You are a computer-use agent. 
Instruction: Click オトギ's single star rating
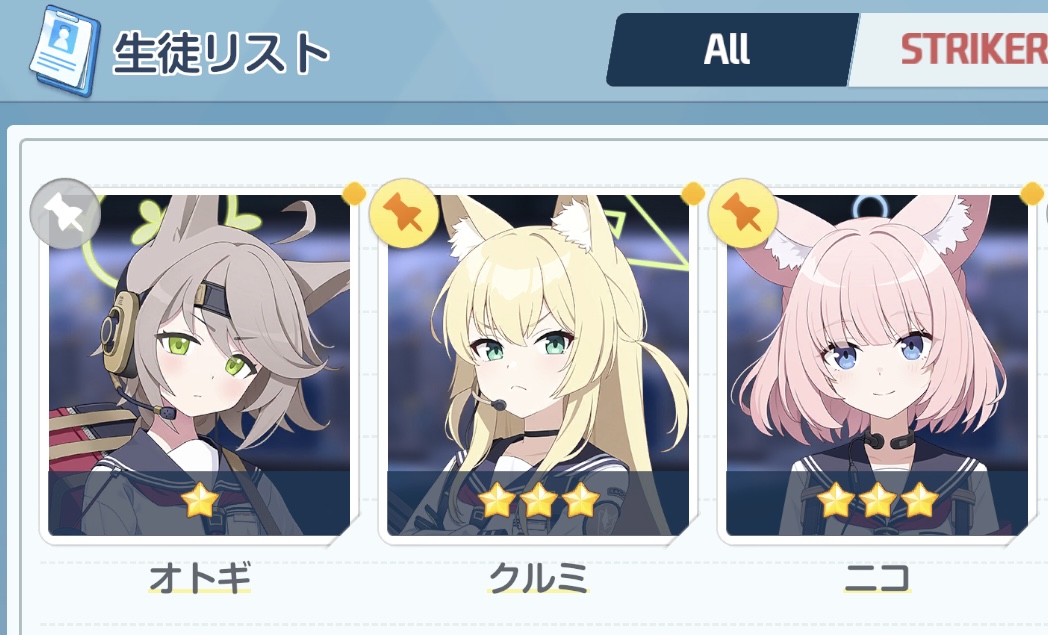point(199,501)
